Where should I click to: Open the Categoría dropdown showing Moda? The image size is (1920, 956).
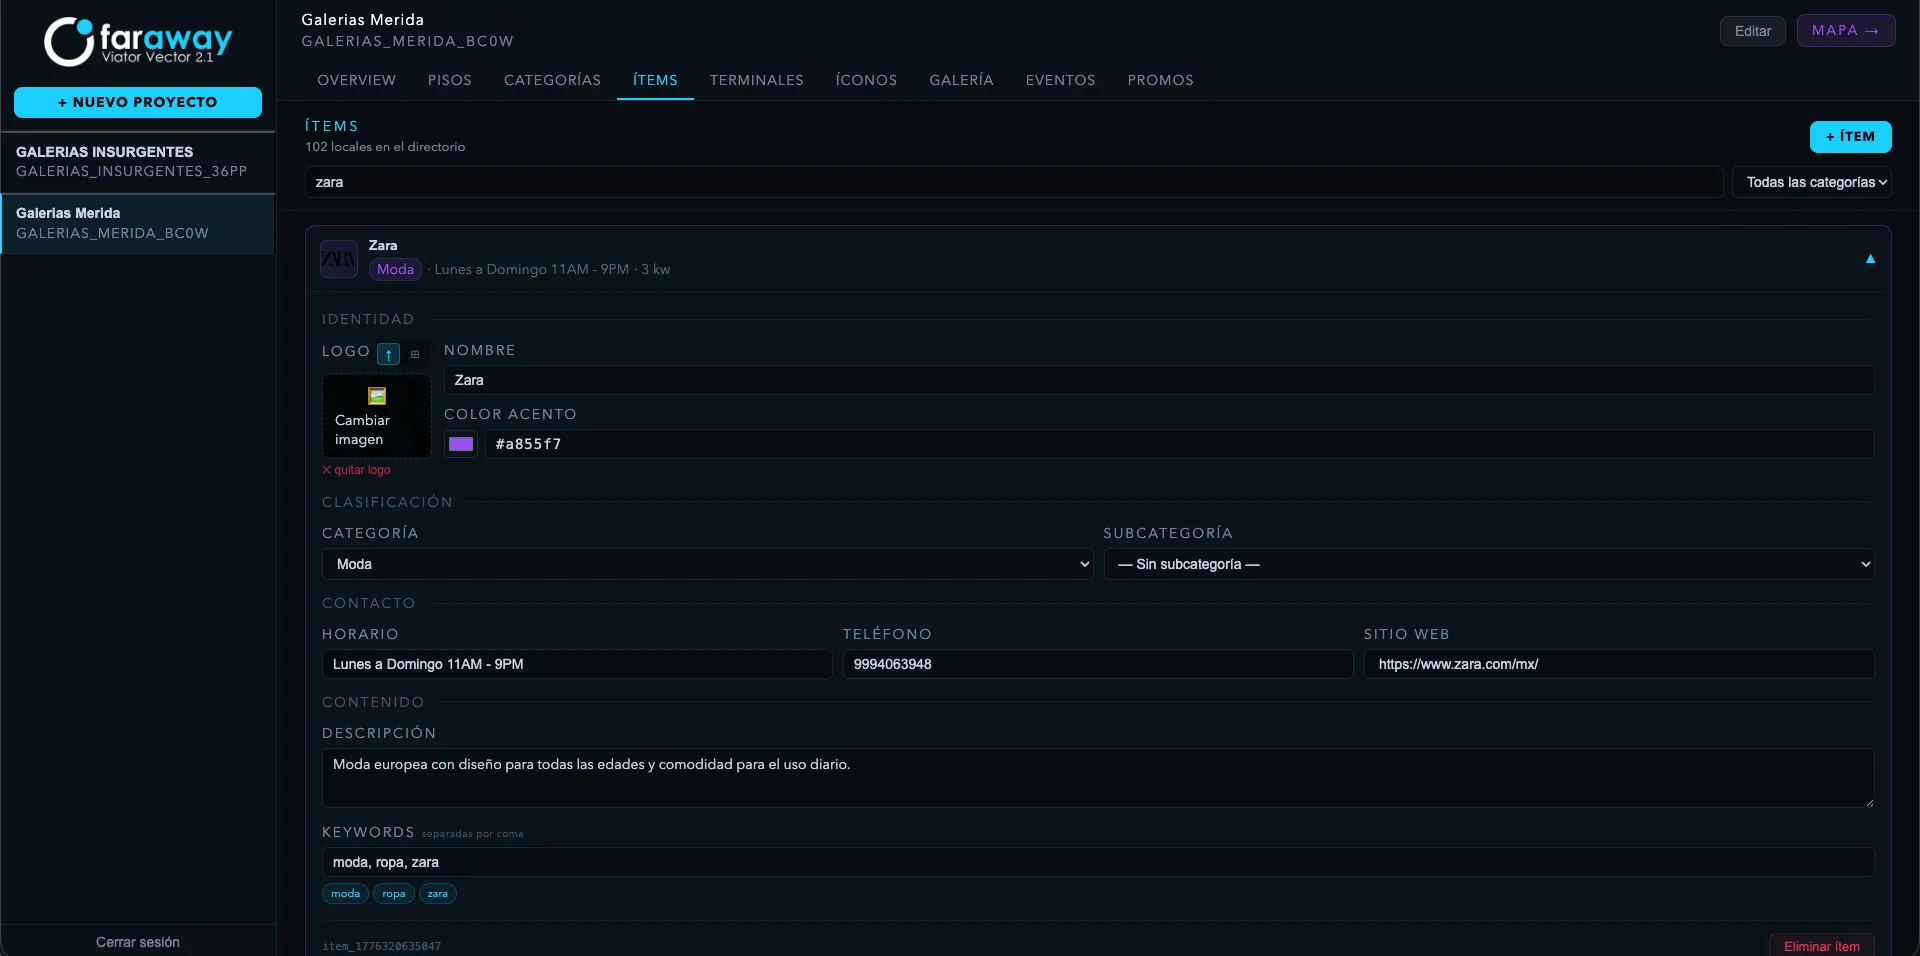[x=707, y=564]
